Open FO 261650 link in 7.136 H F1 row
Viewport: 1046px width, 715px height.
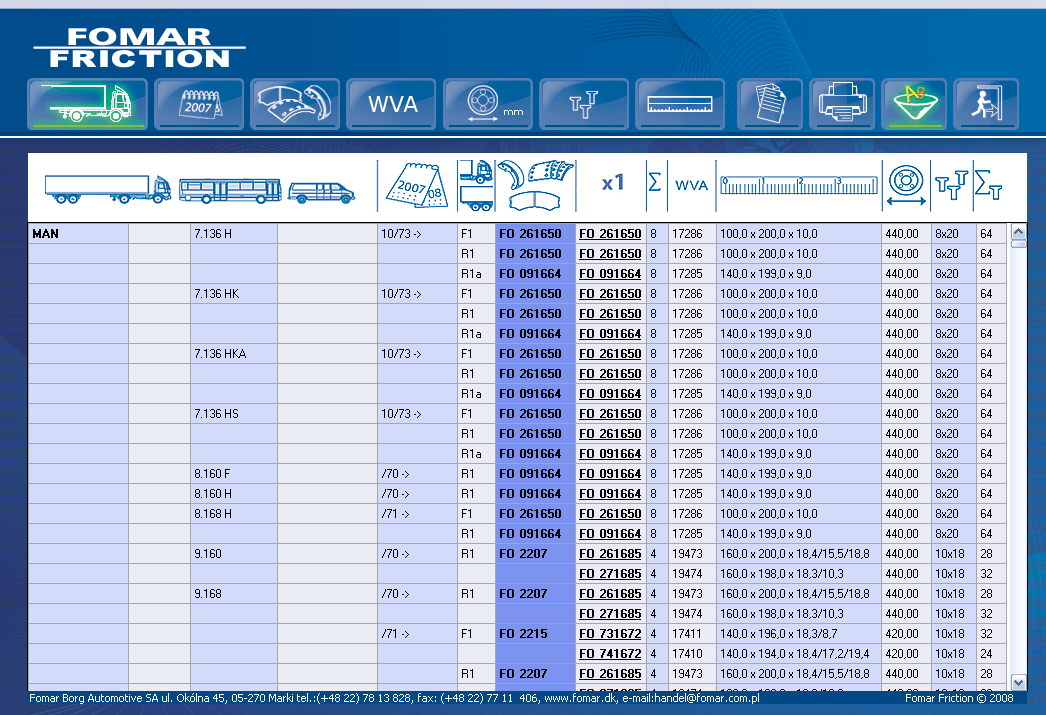tap(610, 233)
